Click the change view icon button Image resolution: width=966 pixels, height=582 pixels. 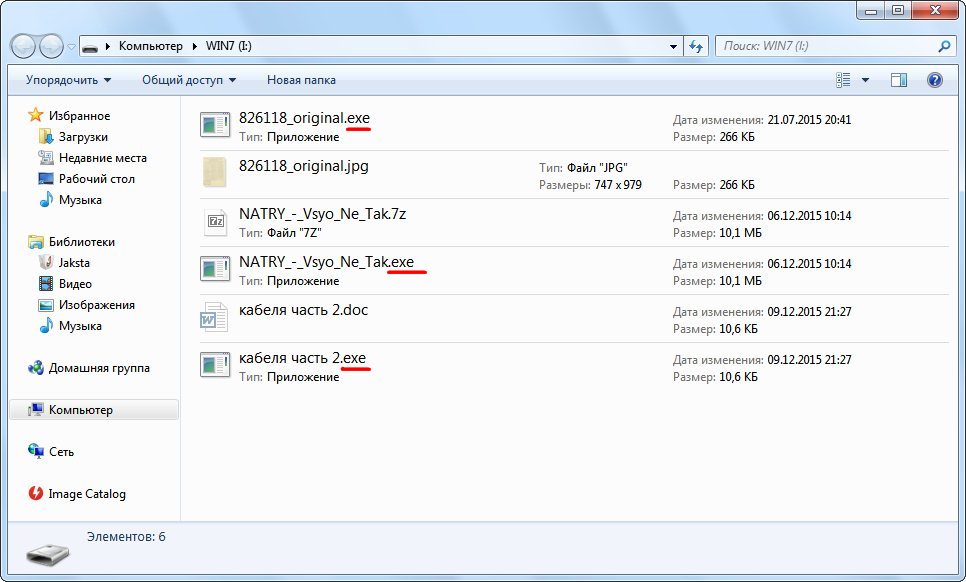pyautogui.click(x=843, y=80)
